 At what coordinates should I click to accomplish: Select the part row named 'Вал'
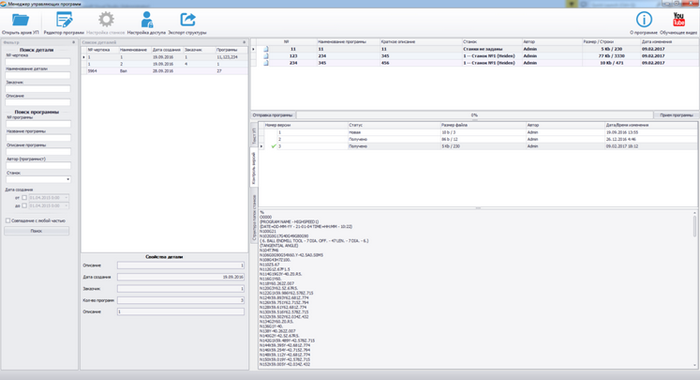pos(164,71)
